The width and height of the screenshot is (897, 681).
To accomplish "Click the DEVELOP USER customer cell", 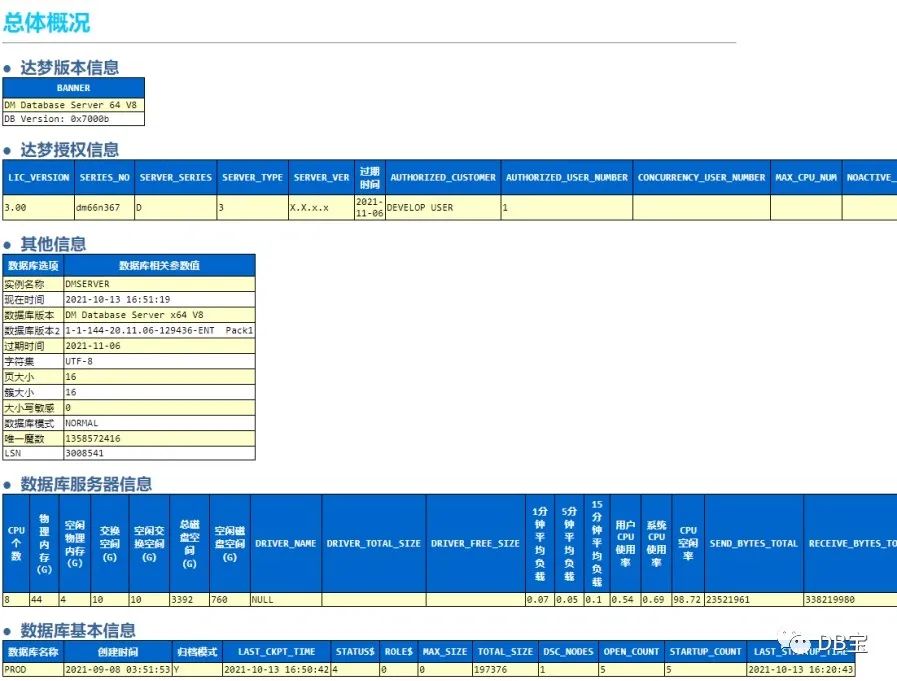I will (x=443, y=207).
